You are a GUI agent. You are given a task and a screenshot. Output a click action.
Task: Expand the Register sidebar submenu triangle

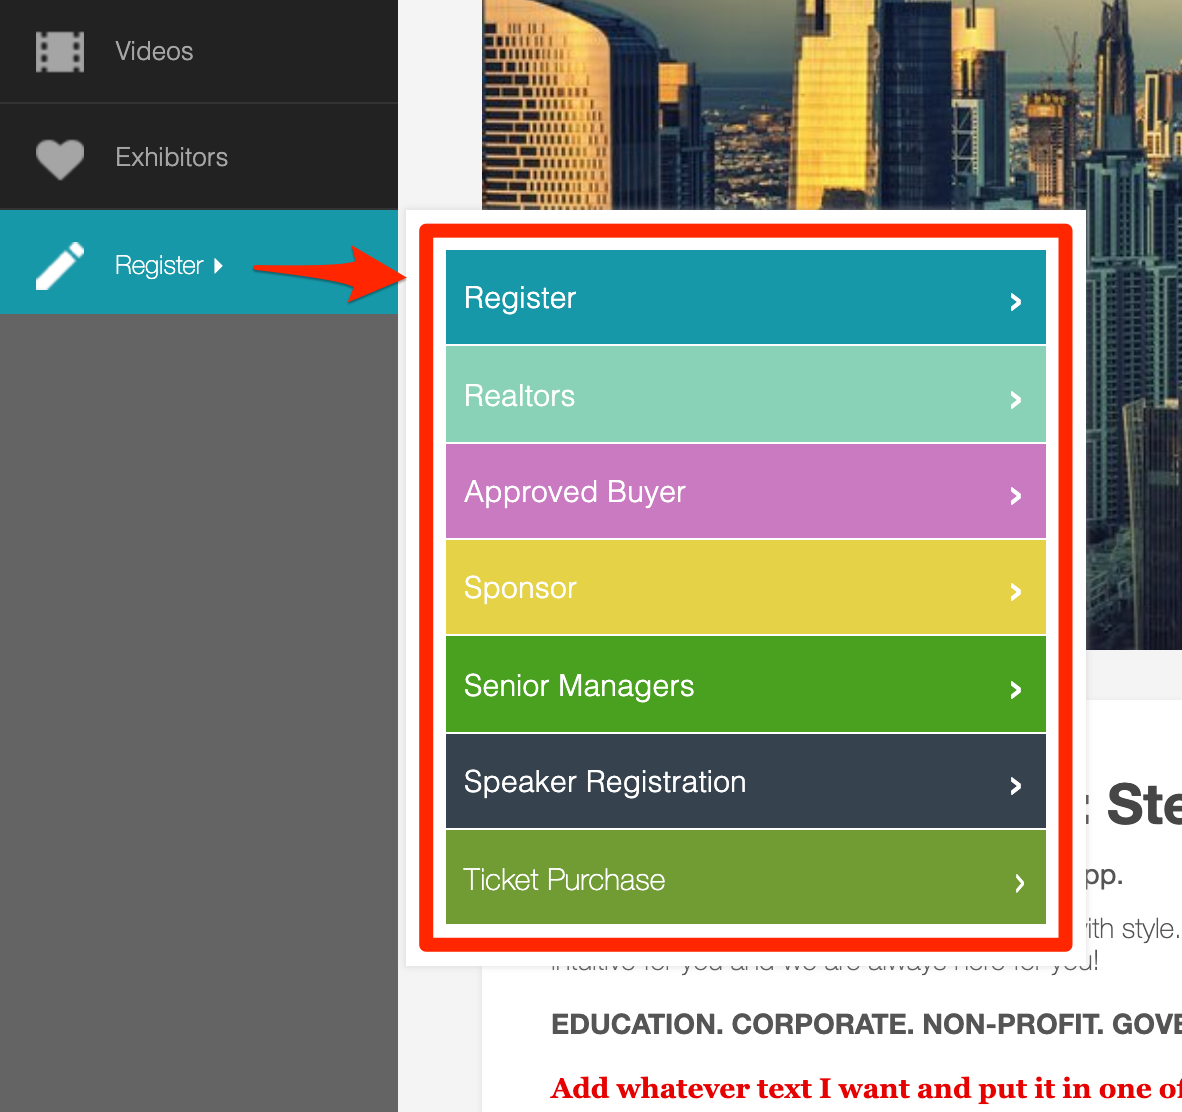(218, 265)
